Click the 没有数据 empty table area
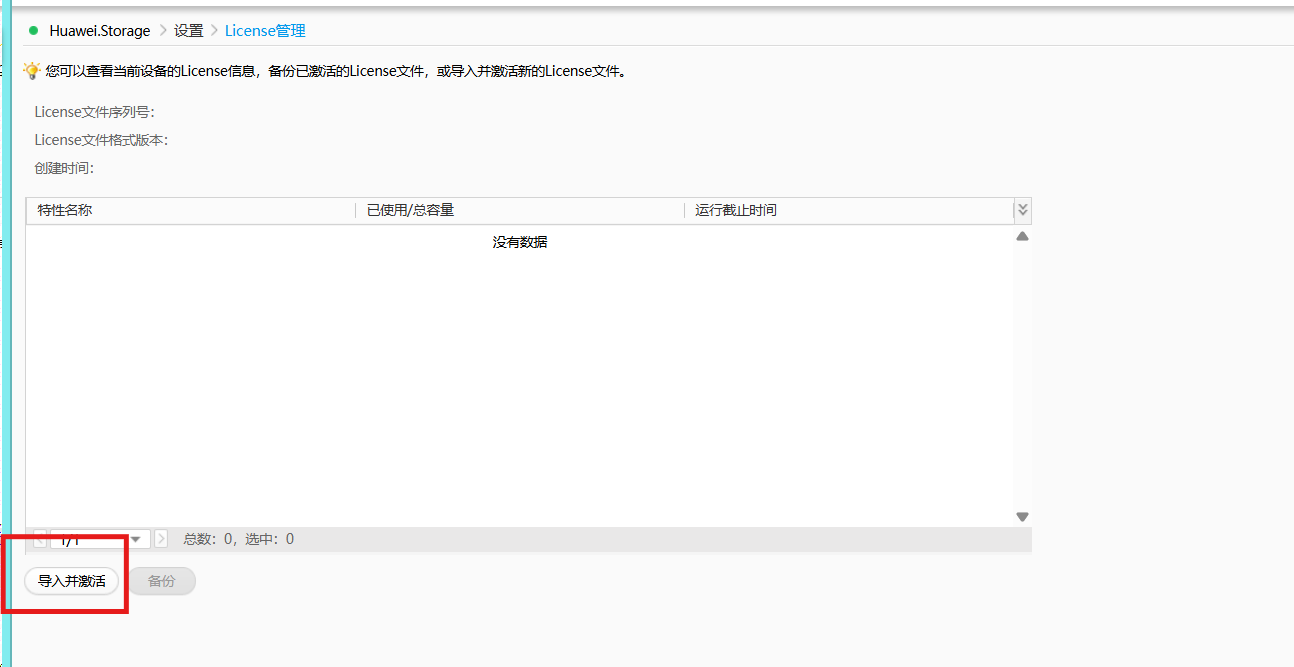 coord(520,241)
